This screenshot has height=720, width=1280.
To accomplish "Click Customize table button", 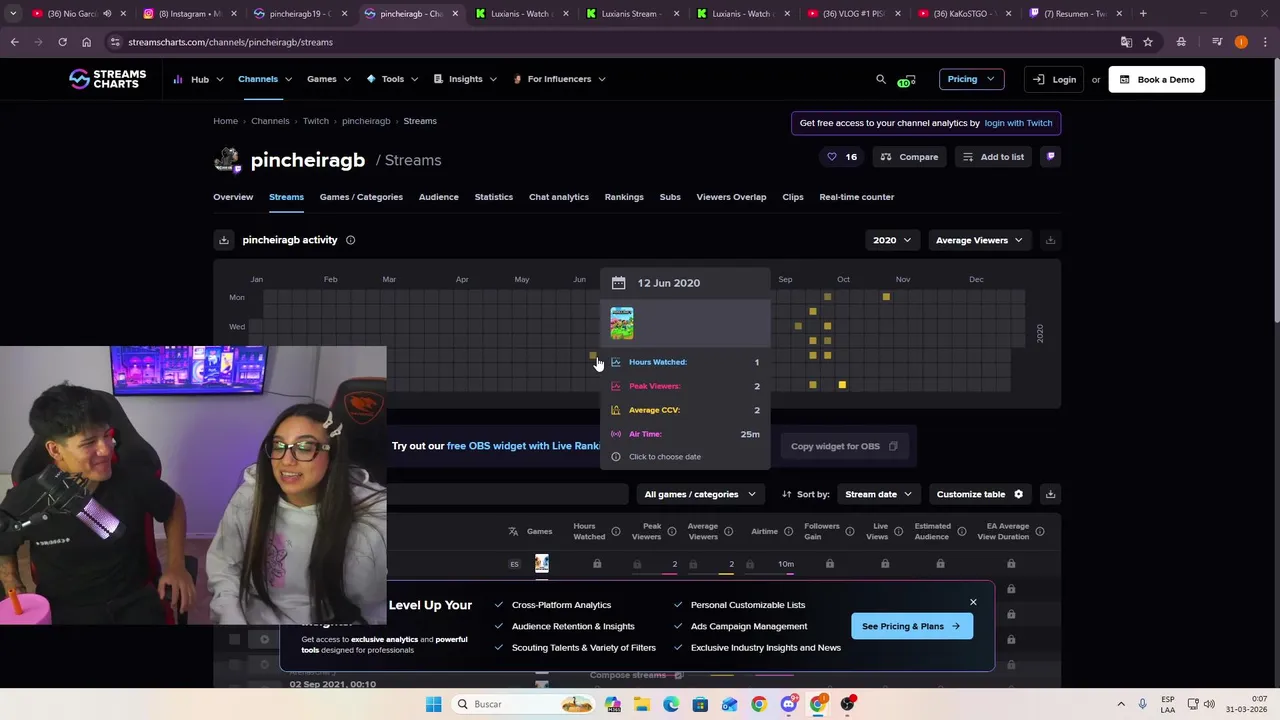I will coord(980,494).
